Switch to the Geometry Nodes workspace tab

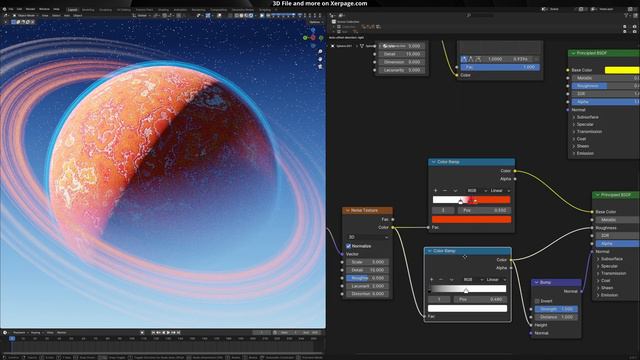point(243,9)
